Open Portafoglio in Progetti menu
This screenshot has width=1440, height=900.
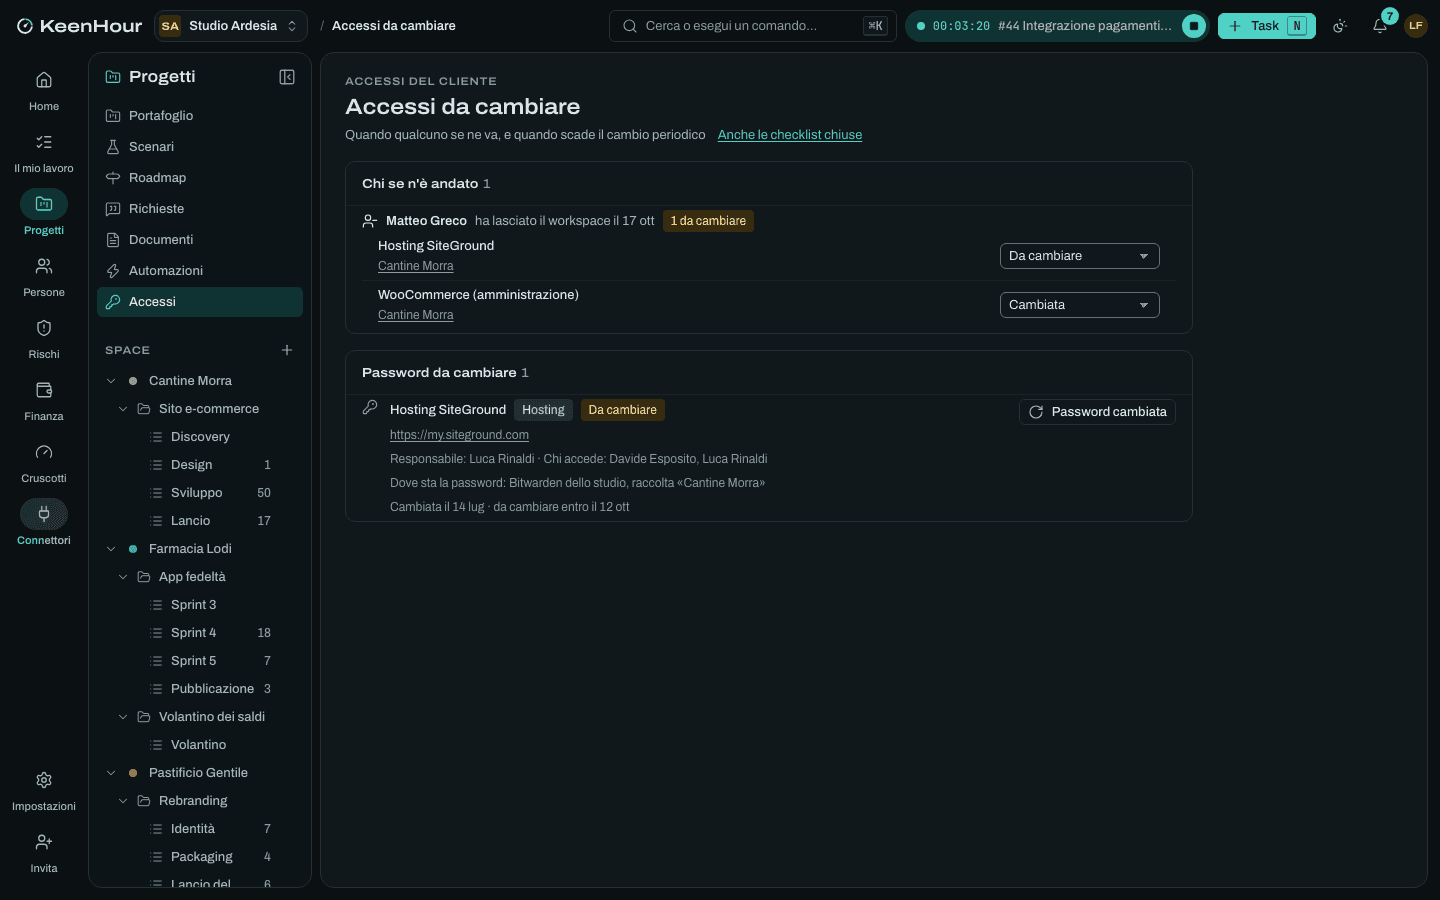pyautogui.click(x=200, y=116)
